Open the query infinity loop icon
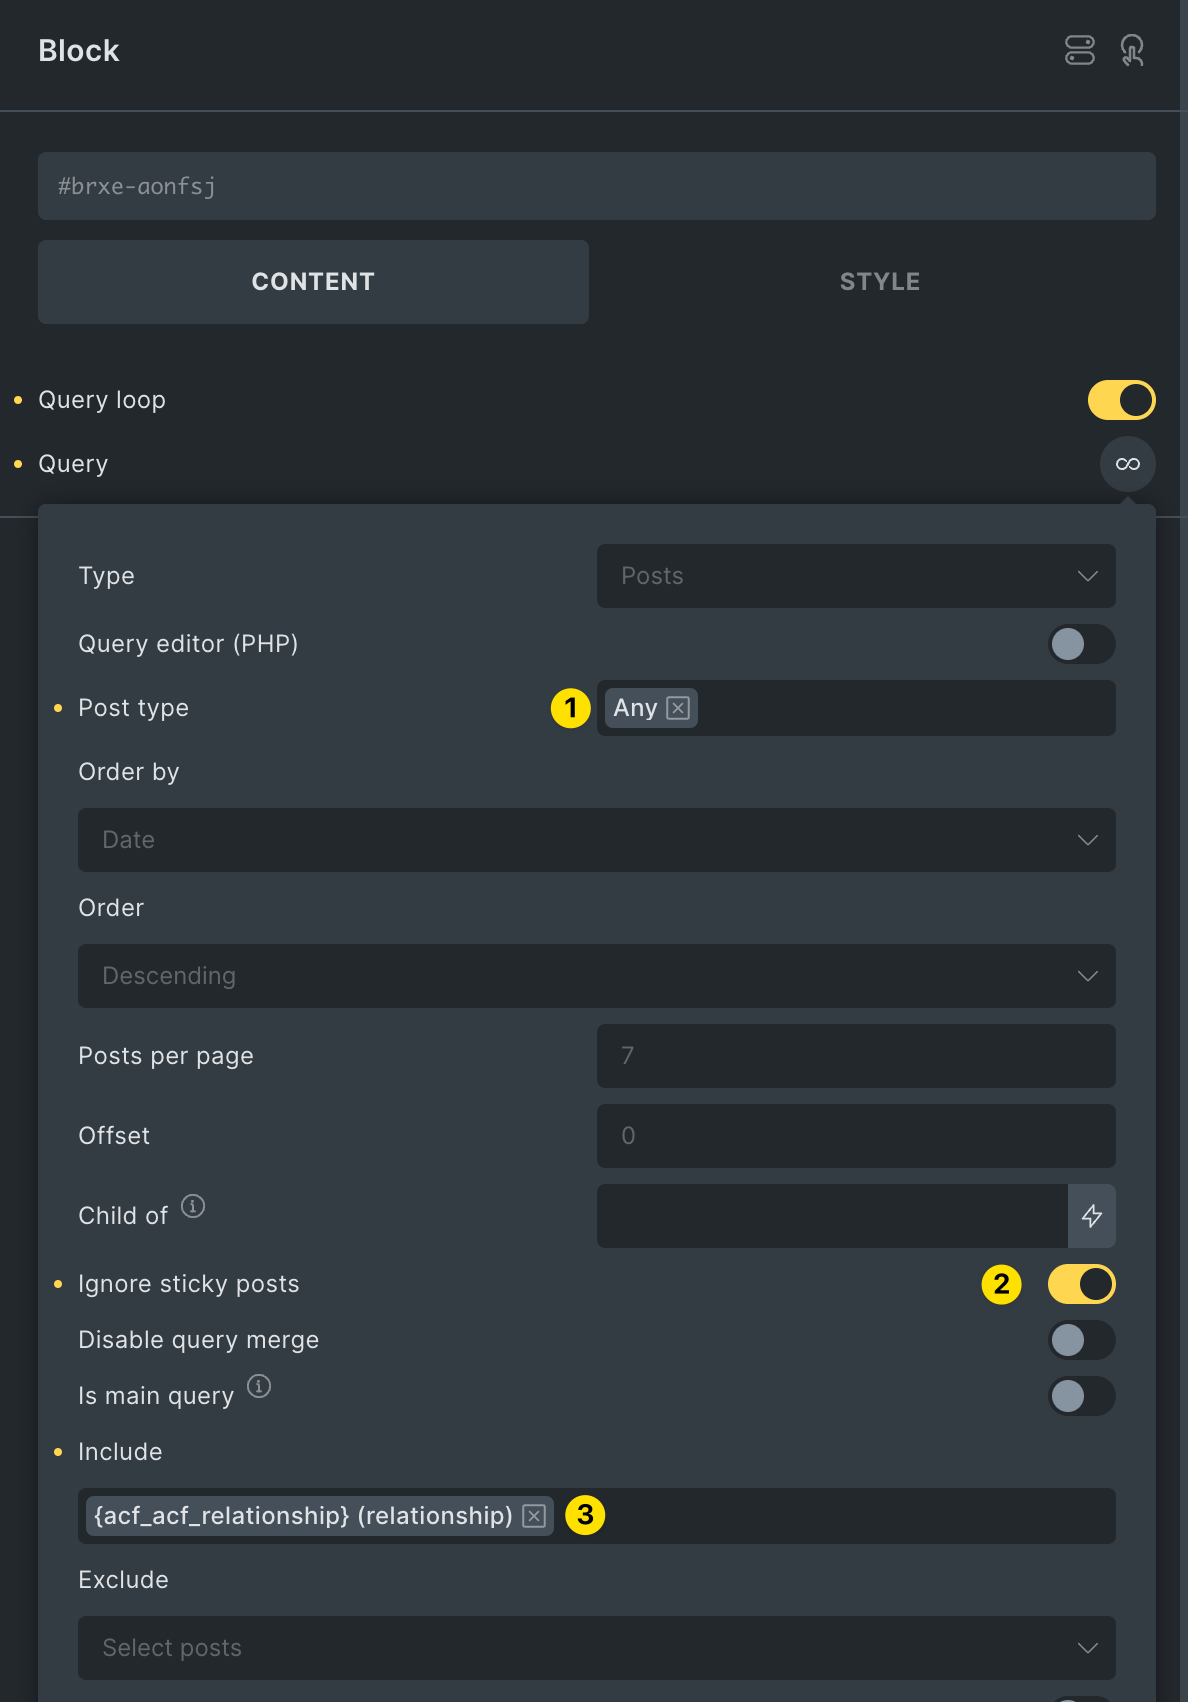Viewport: 1188px width, 1702px height. (1127, 464)
